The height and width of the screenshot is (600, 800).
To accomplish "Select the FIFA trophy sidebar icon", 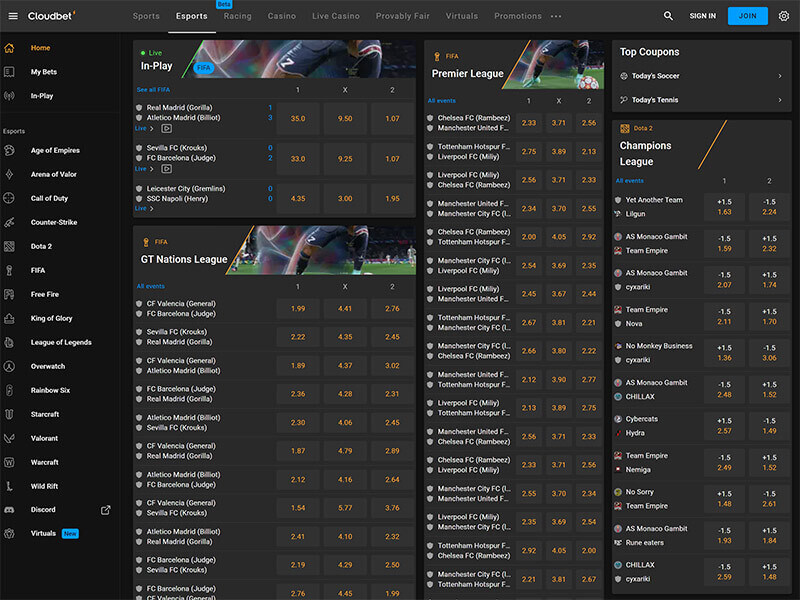I will (9, 270).
